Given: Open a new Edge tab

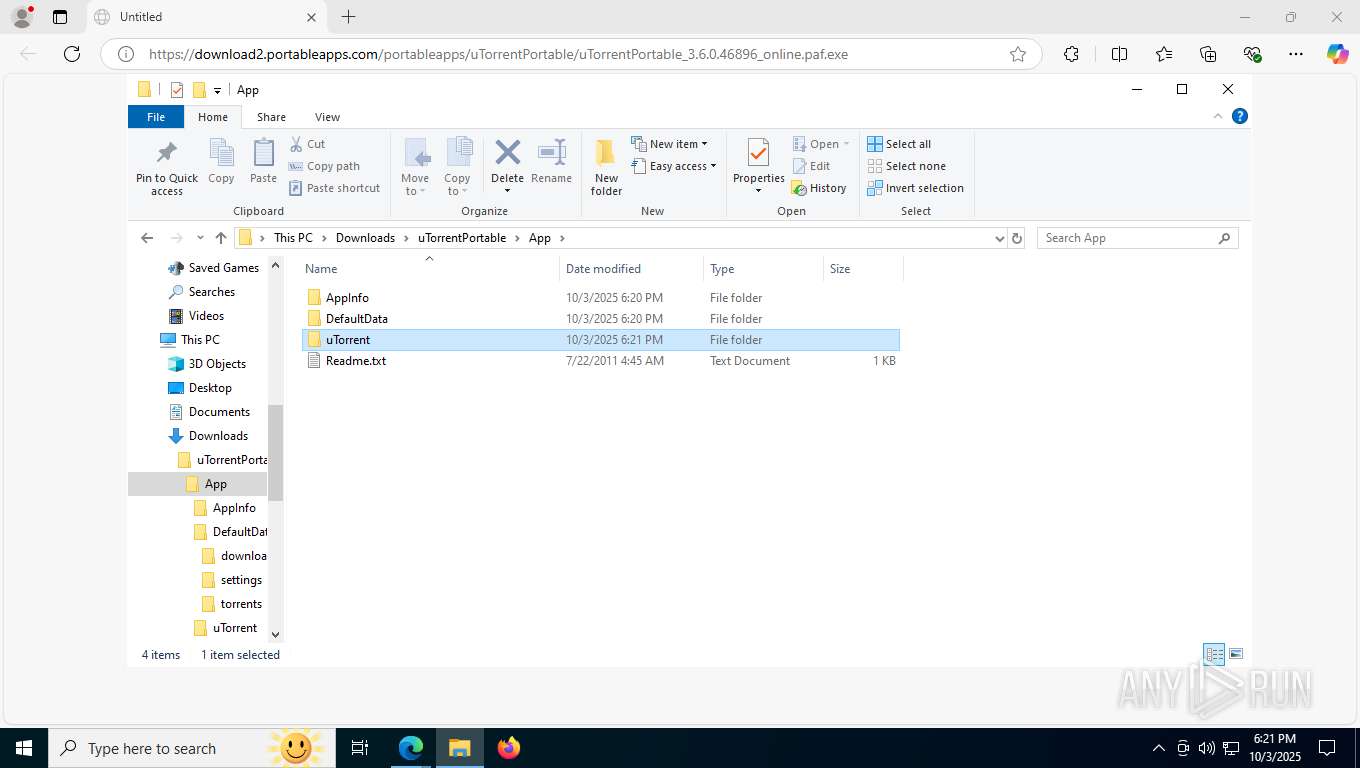Looking at the screenshot, I should [348, 17].
